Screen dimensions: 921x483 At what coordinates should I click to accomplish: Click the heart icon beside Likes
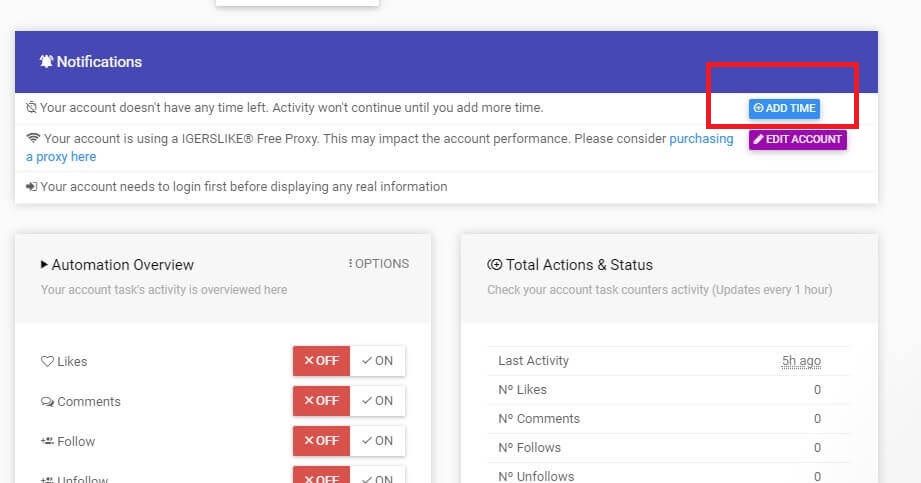pos(47,362)
